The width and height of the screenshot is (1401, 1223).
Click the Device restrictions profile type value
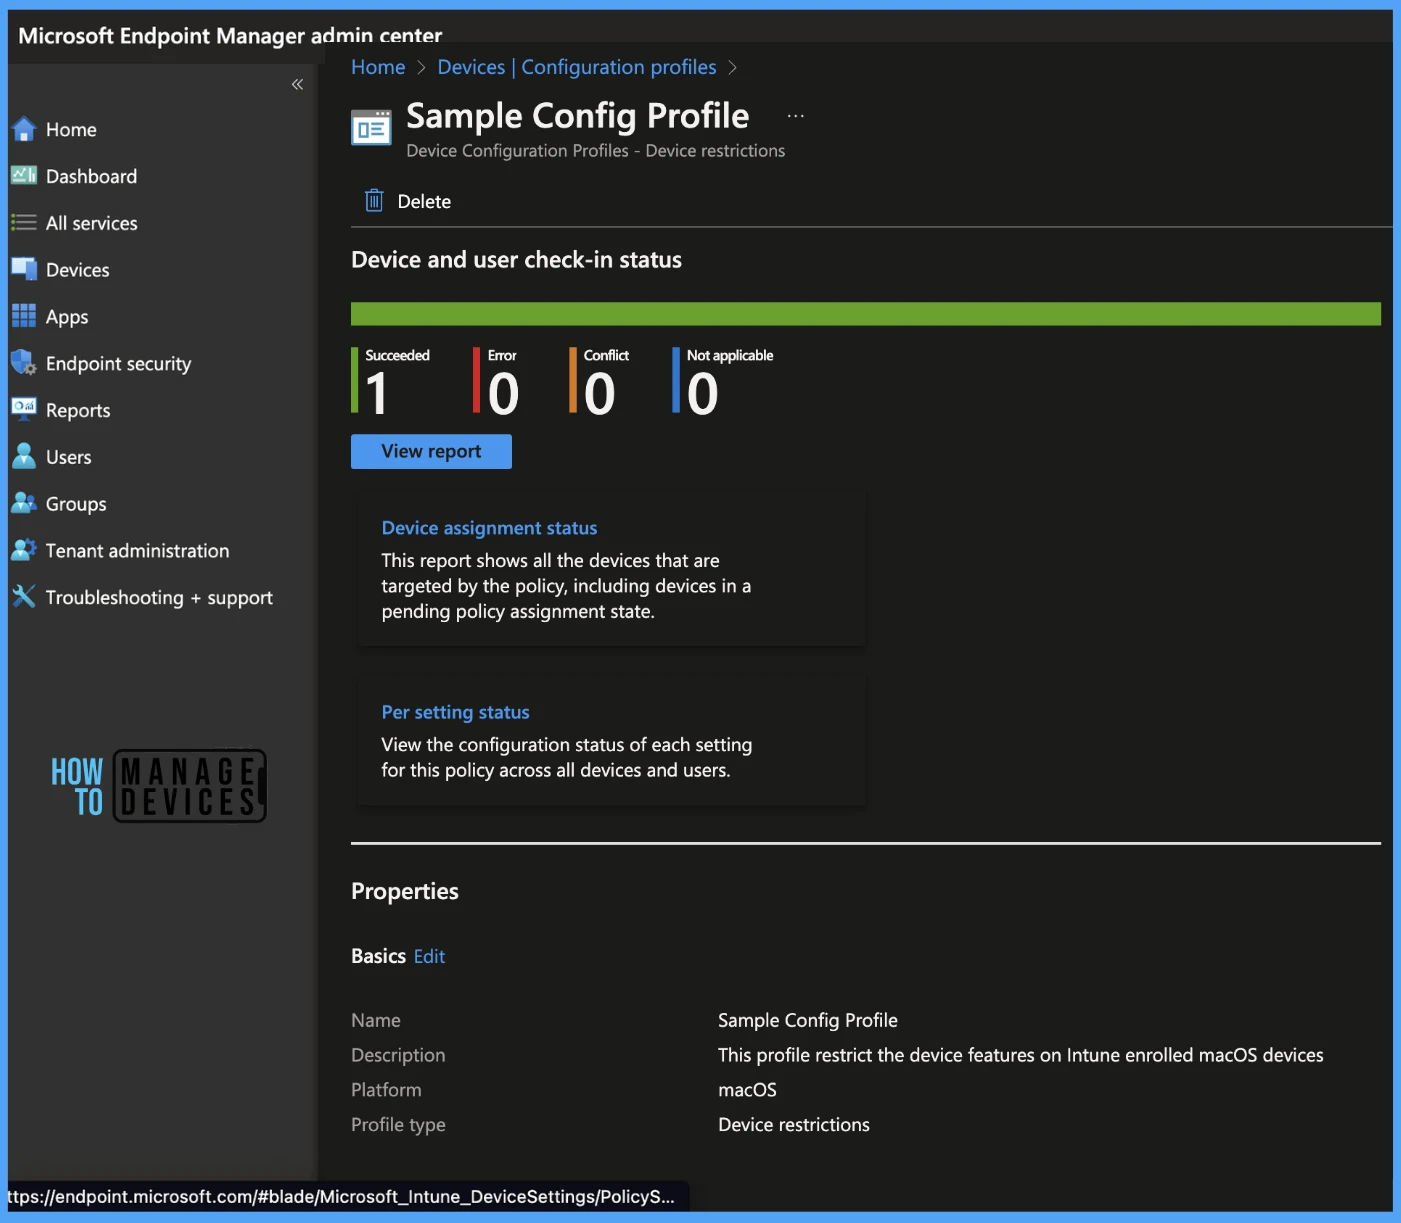(x=794, y=1125)
